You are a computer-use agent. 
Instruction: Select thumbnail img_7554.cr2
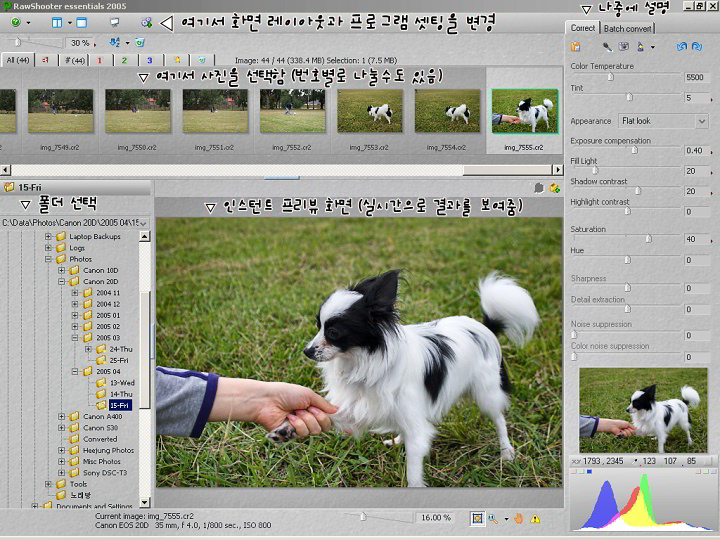[447, 111]
